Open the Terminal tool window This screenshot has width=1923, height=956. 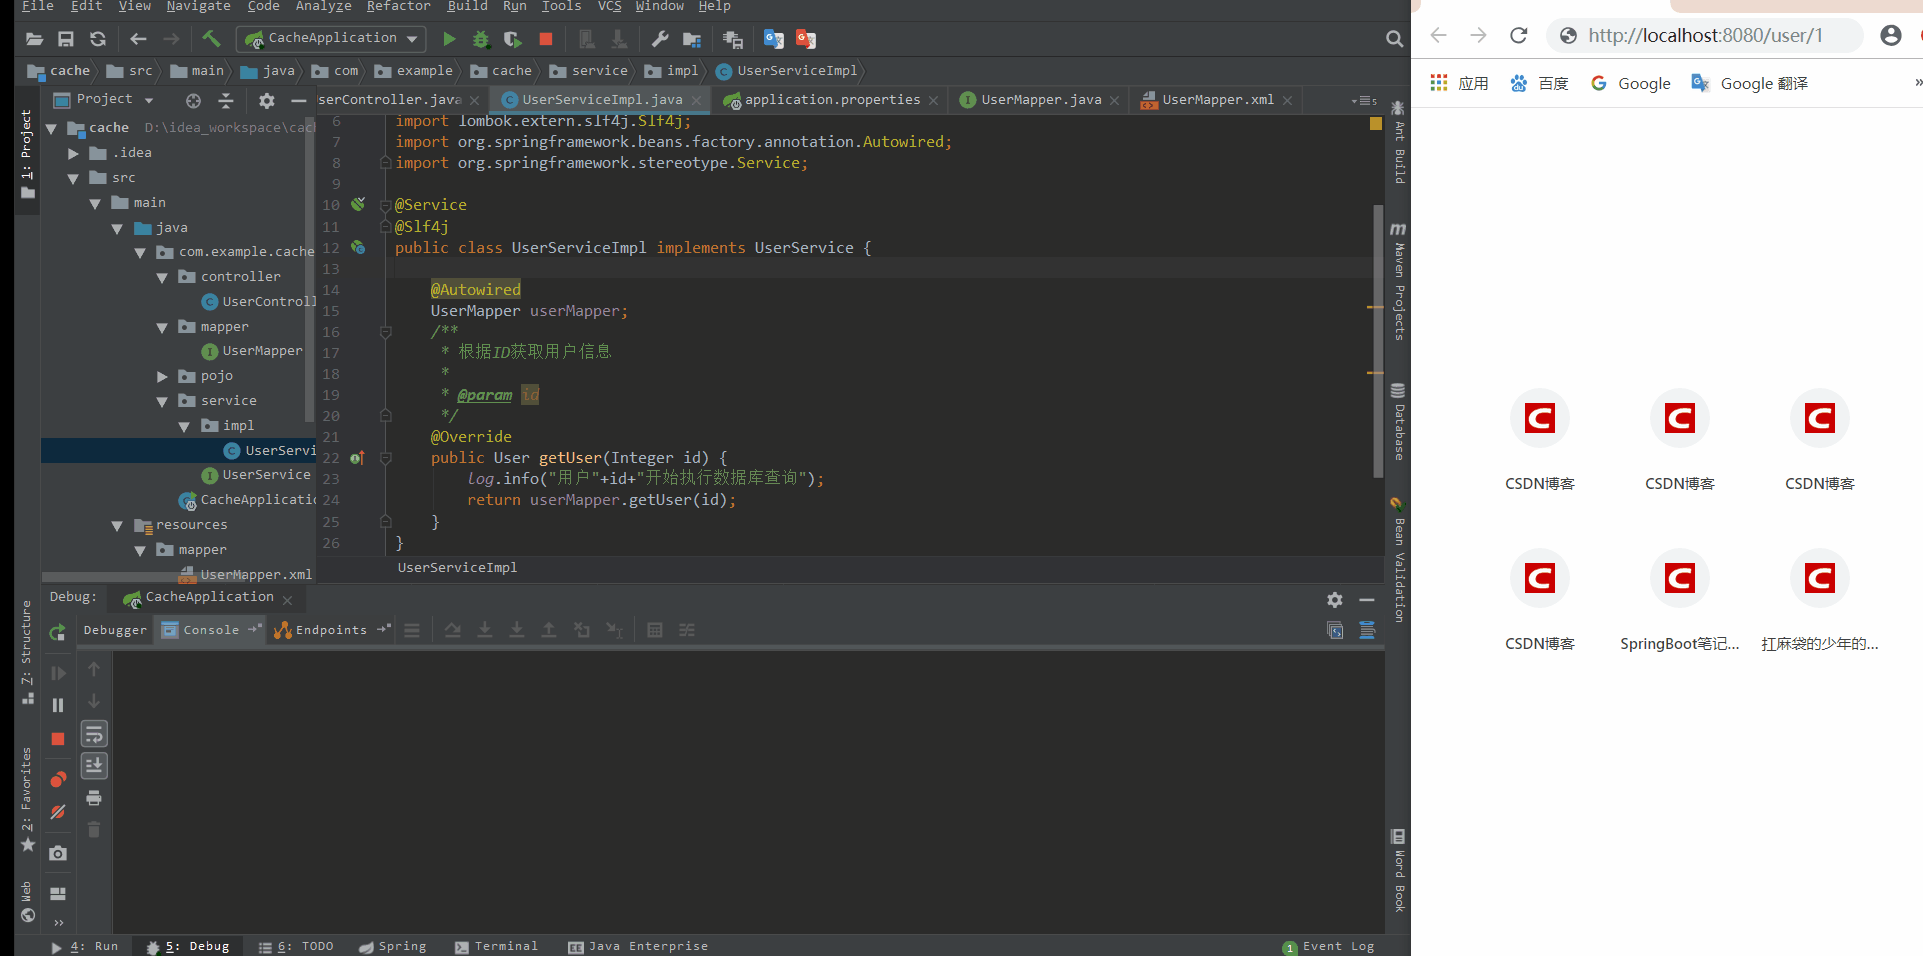click(496, 946)
